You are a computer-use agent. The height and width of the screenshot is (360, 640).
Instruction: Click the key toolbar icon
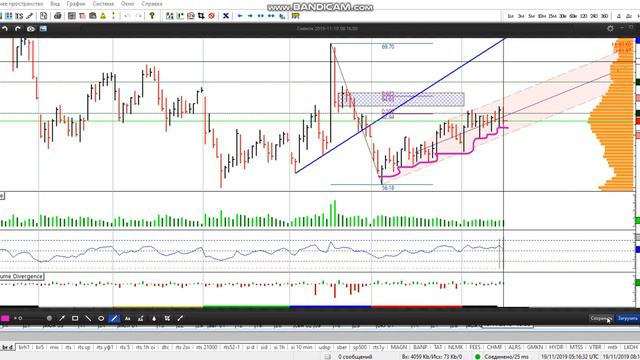[152, 16]
